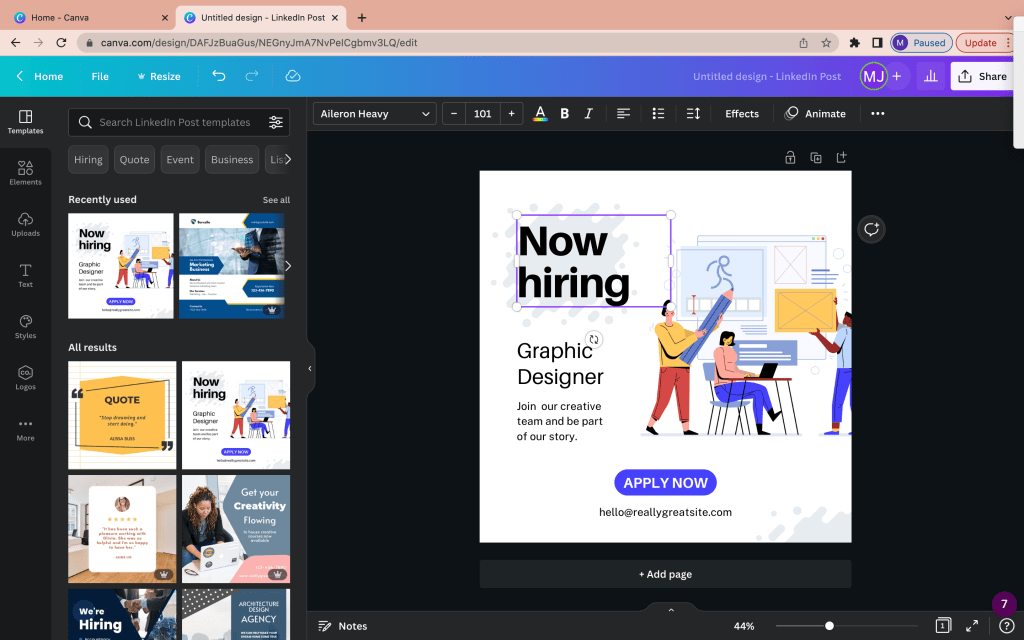Viewport: 1024px width, 640px height.
Task: Open the Aileron Heavy font dropdown
Action: [374, 114]
